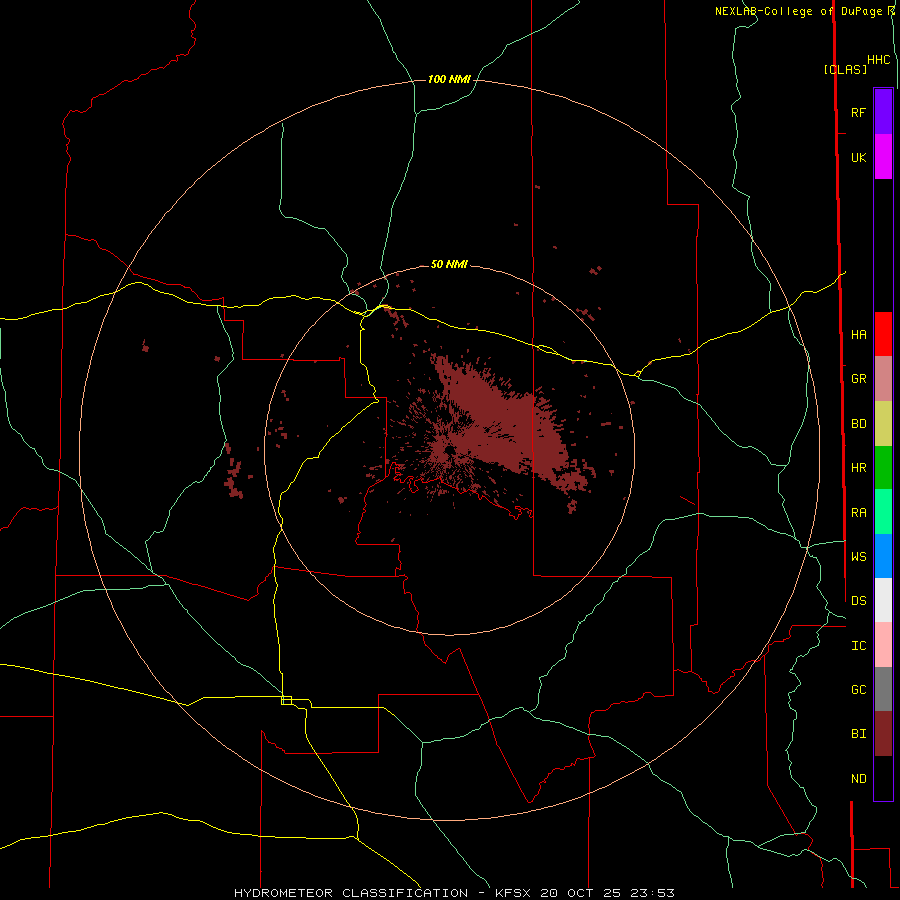
Task: Click the BI legend label
Action: [x=858, y=734]
